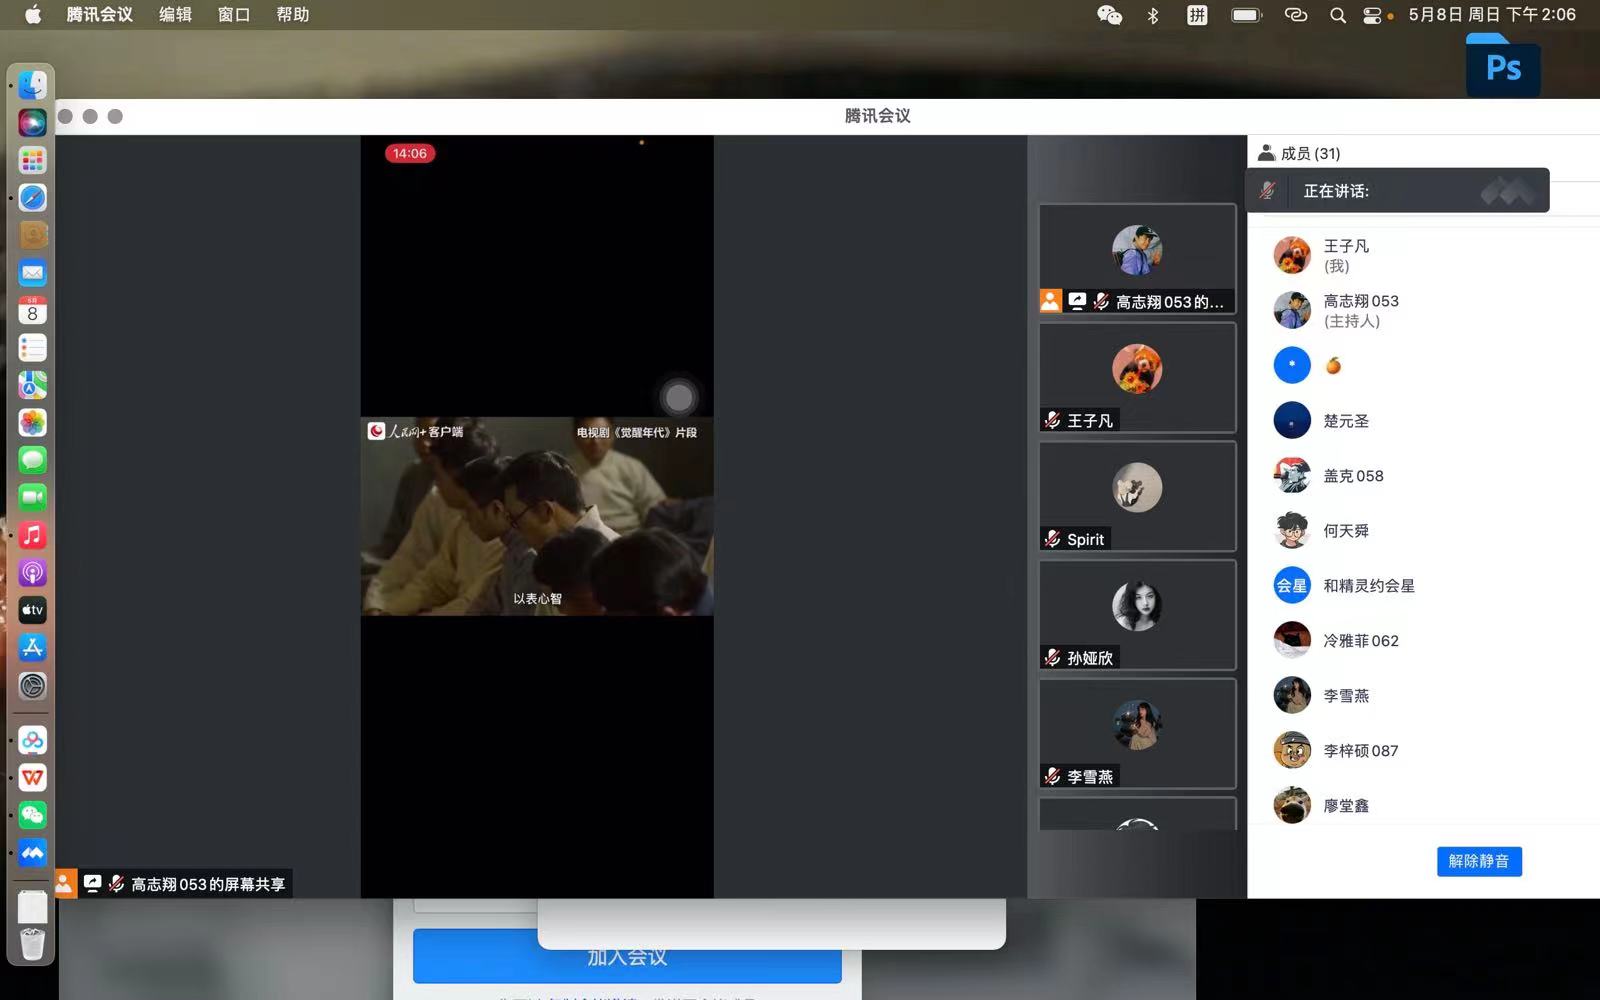Select member 和精灵约会星 in list
Viewport: 1600px width, 1000px height.
[x=1424, y=585]
